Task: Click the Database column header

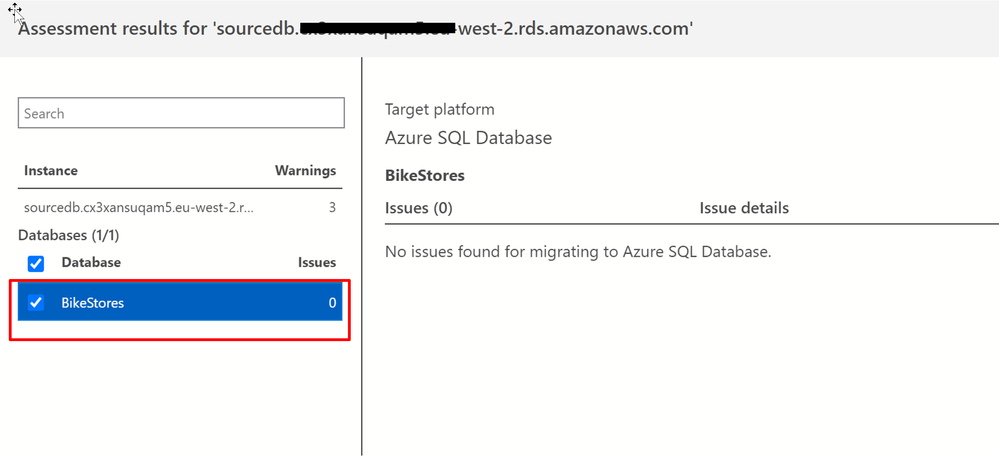Action: coord(91,263)
